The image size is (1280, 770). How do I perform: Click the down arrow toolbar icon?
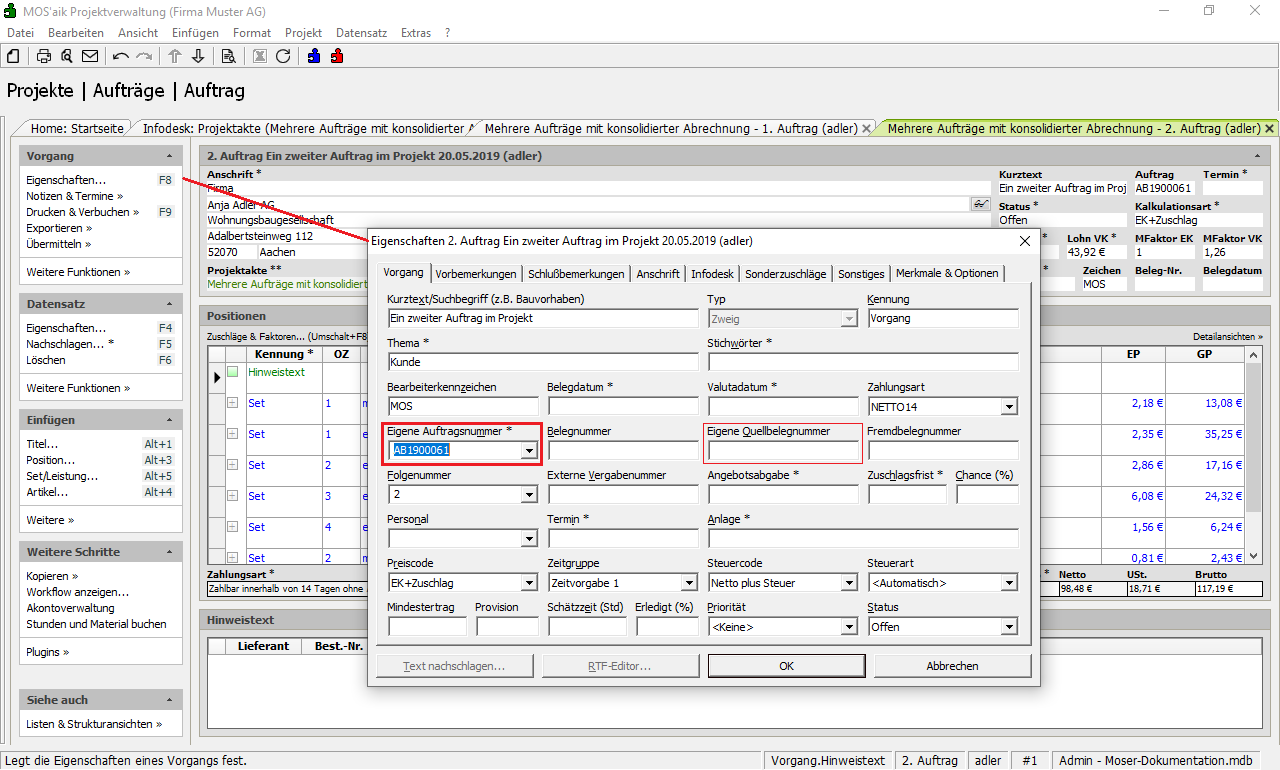click(x=198, y=56)
